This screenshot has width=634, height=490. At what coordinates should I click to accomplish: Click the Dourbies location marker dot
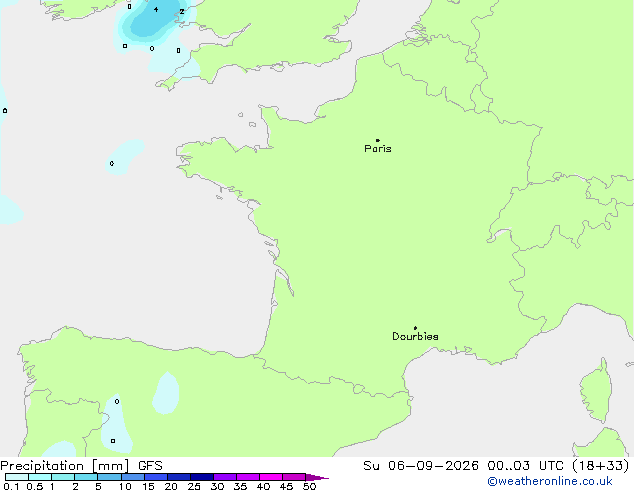[415, 328]
